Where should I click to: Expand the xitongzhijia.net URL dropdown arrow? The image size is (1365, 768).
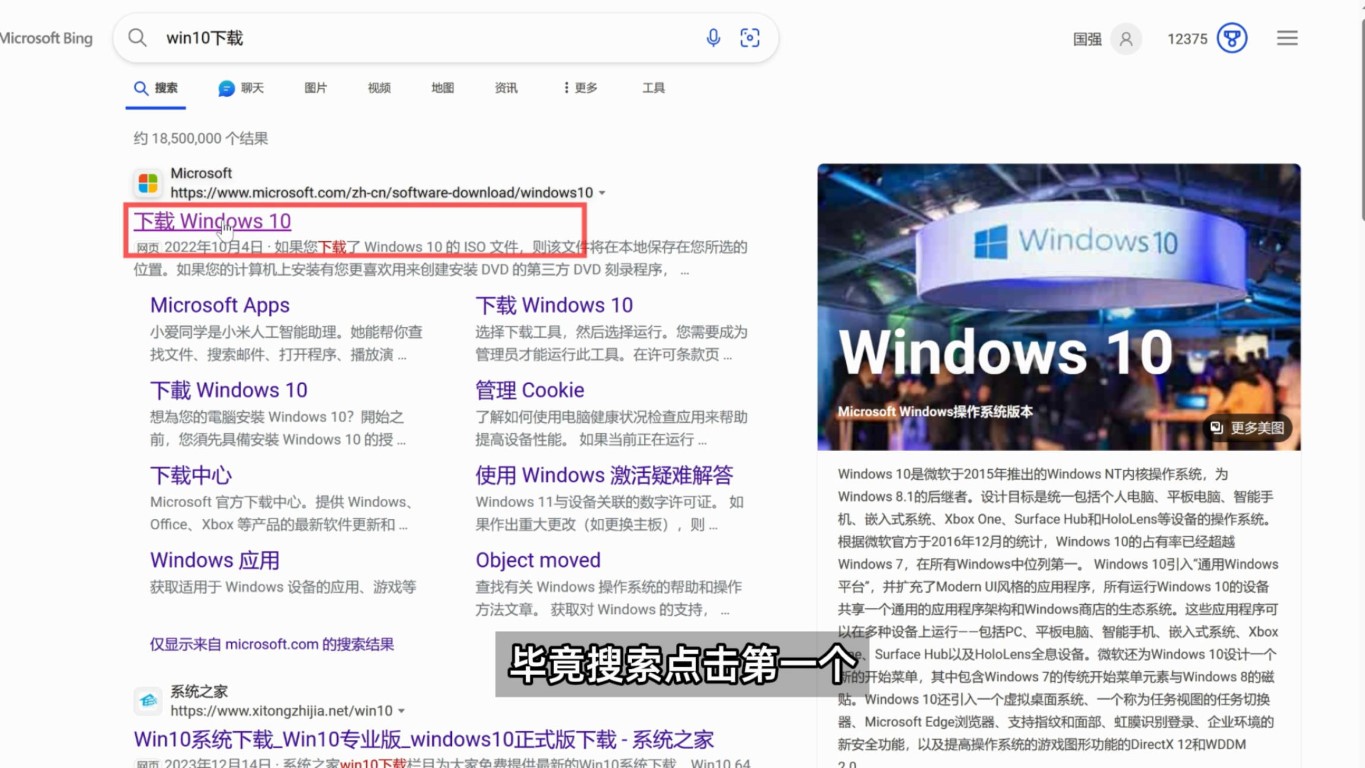(402, 711)
